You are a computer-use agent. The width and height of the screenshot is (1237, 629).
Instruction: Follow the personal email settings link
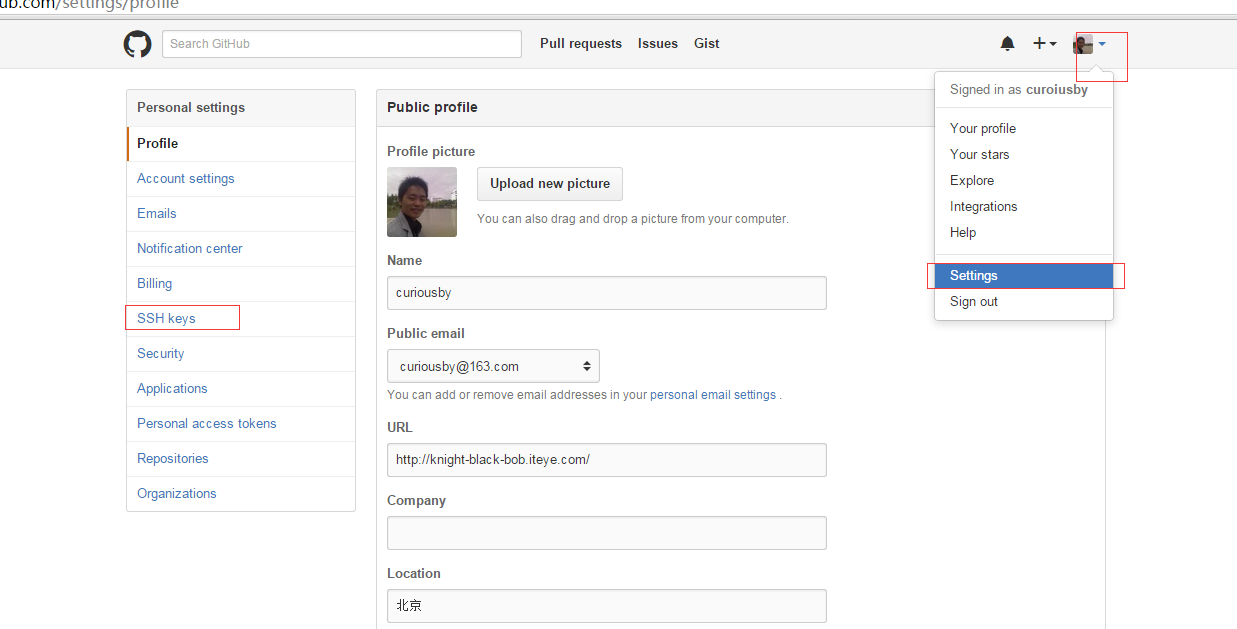[713, 395]
